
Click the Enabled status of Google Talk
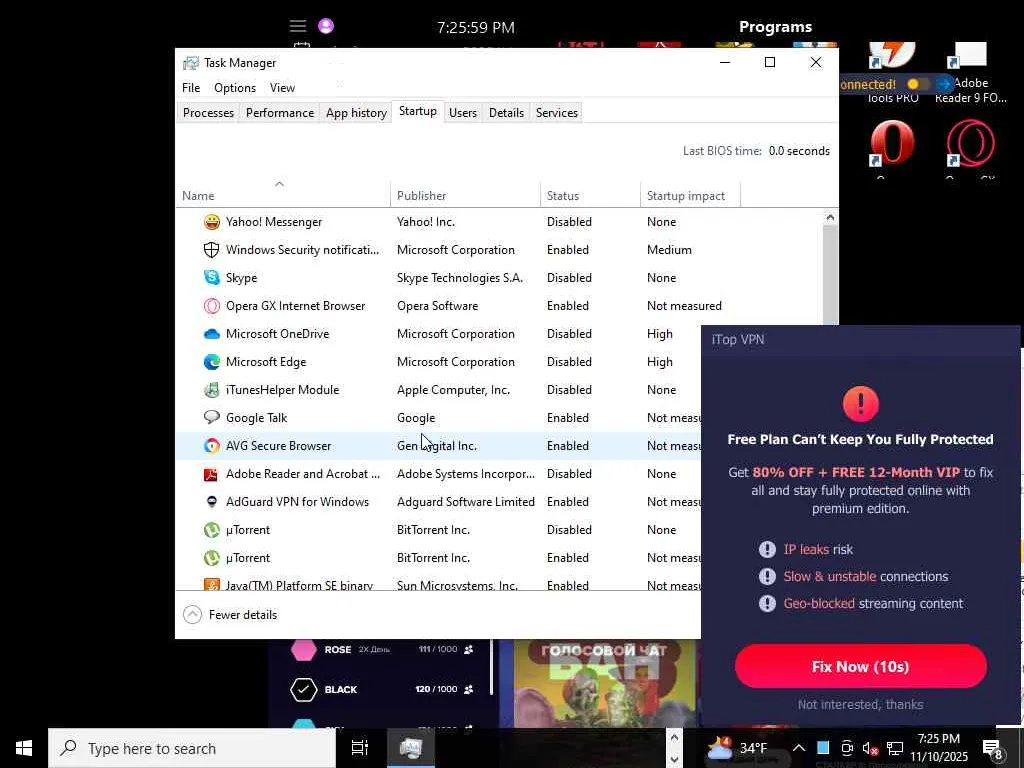pyautogui.click(x=568, y=418)
